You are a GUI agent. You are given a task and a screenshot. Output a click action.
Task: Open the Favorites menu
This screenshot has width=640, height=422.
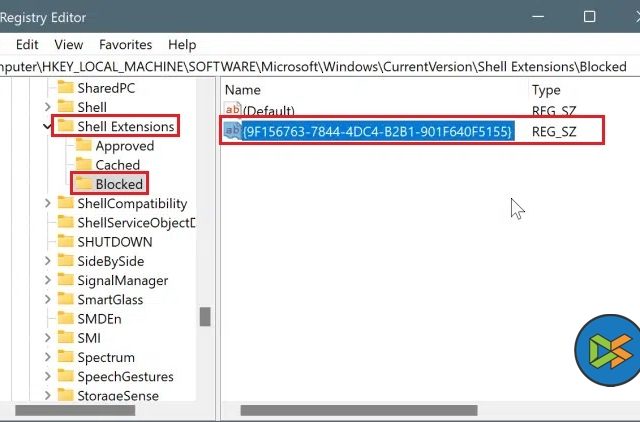[x=125, y=44]
